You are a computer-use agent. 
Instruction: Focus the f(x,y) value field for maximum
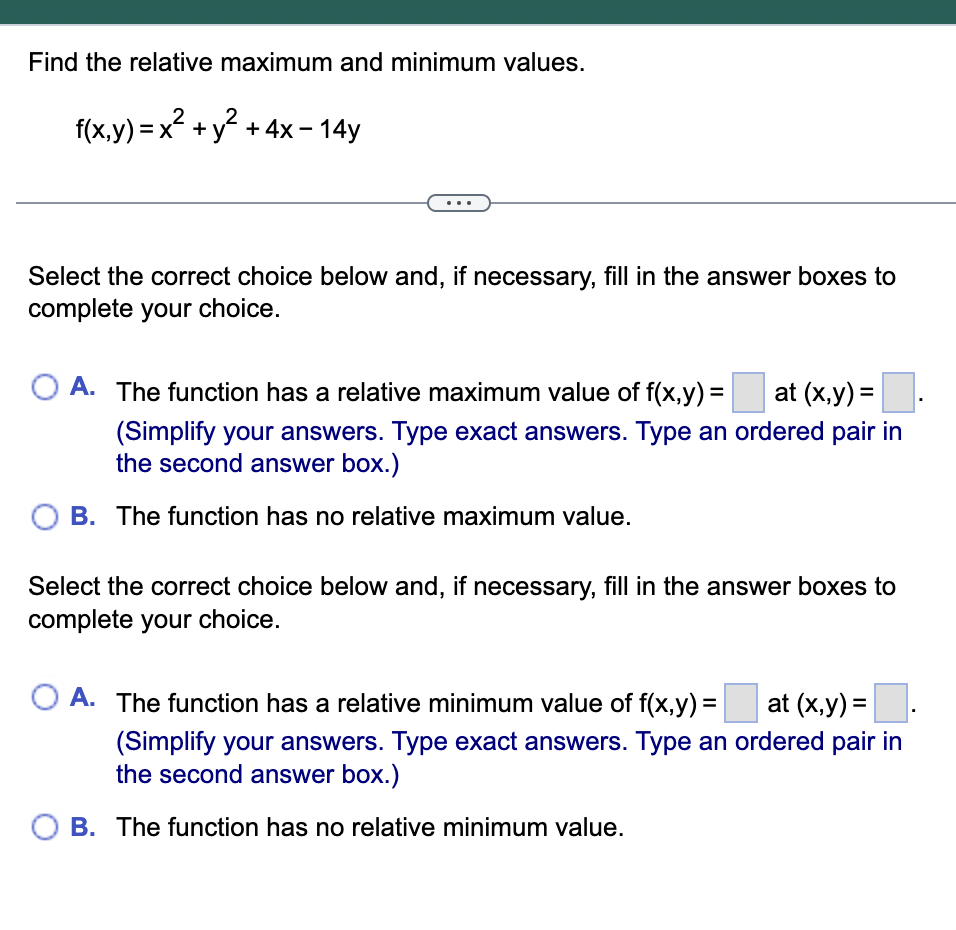[747, 392]
